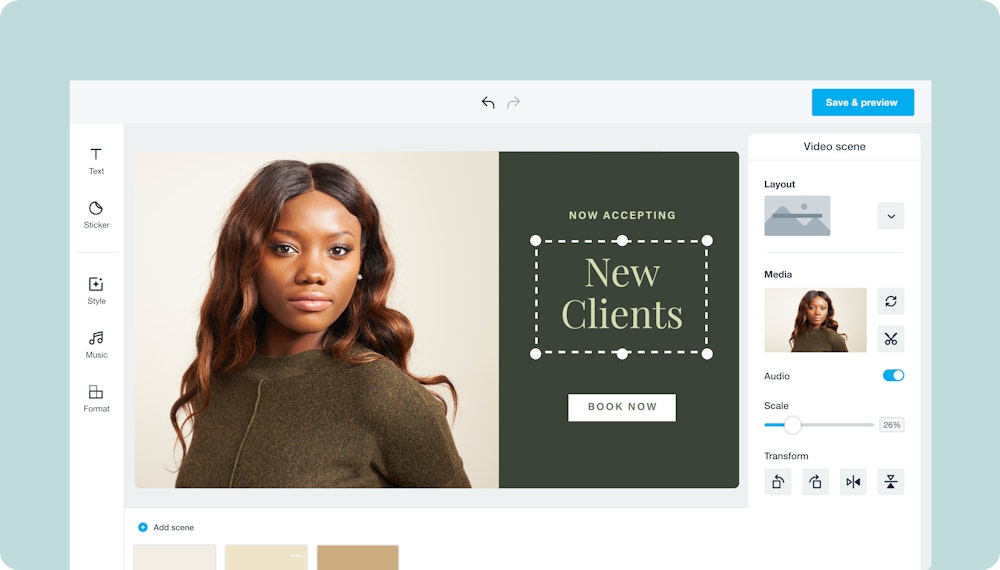Toggle the Audio switch off
1000x570 pixels.
(x=893, y=375)
